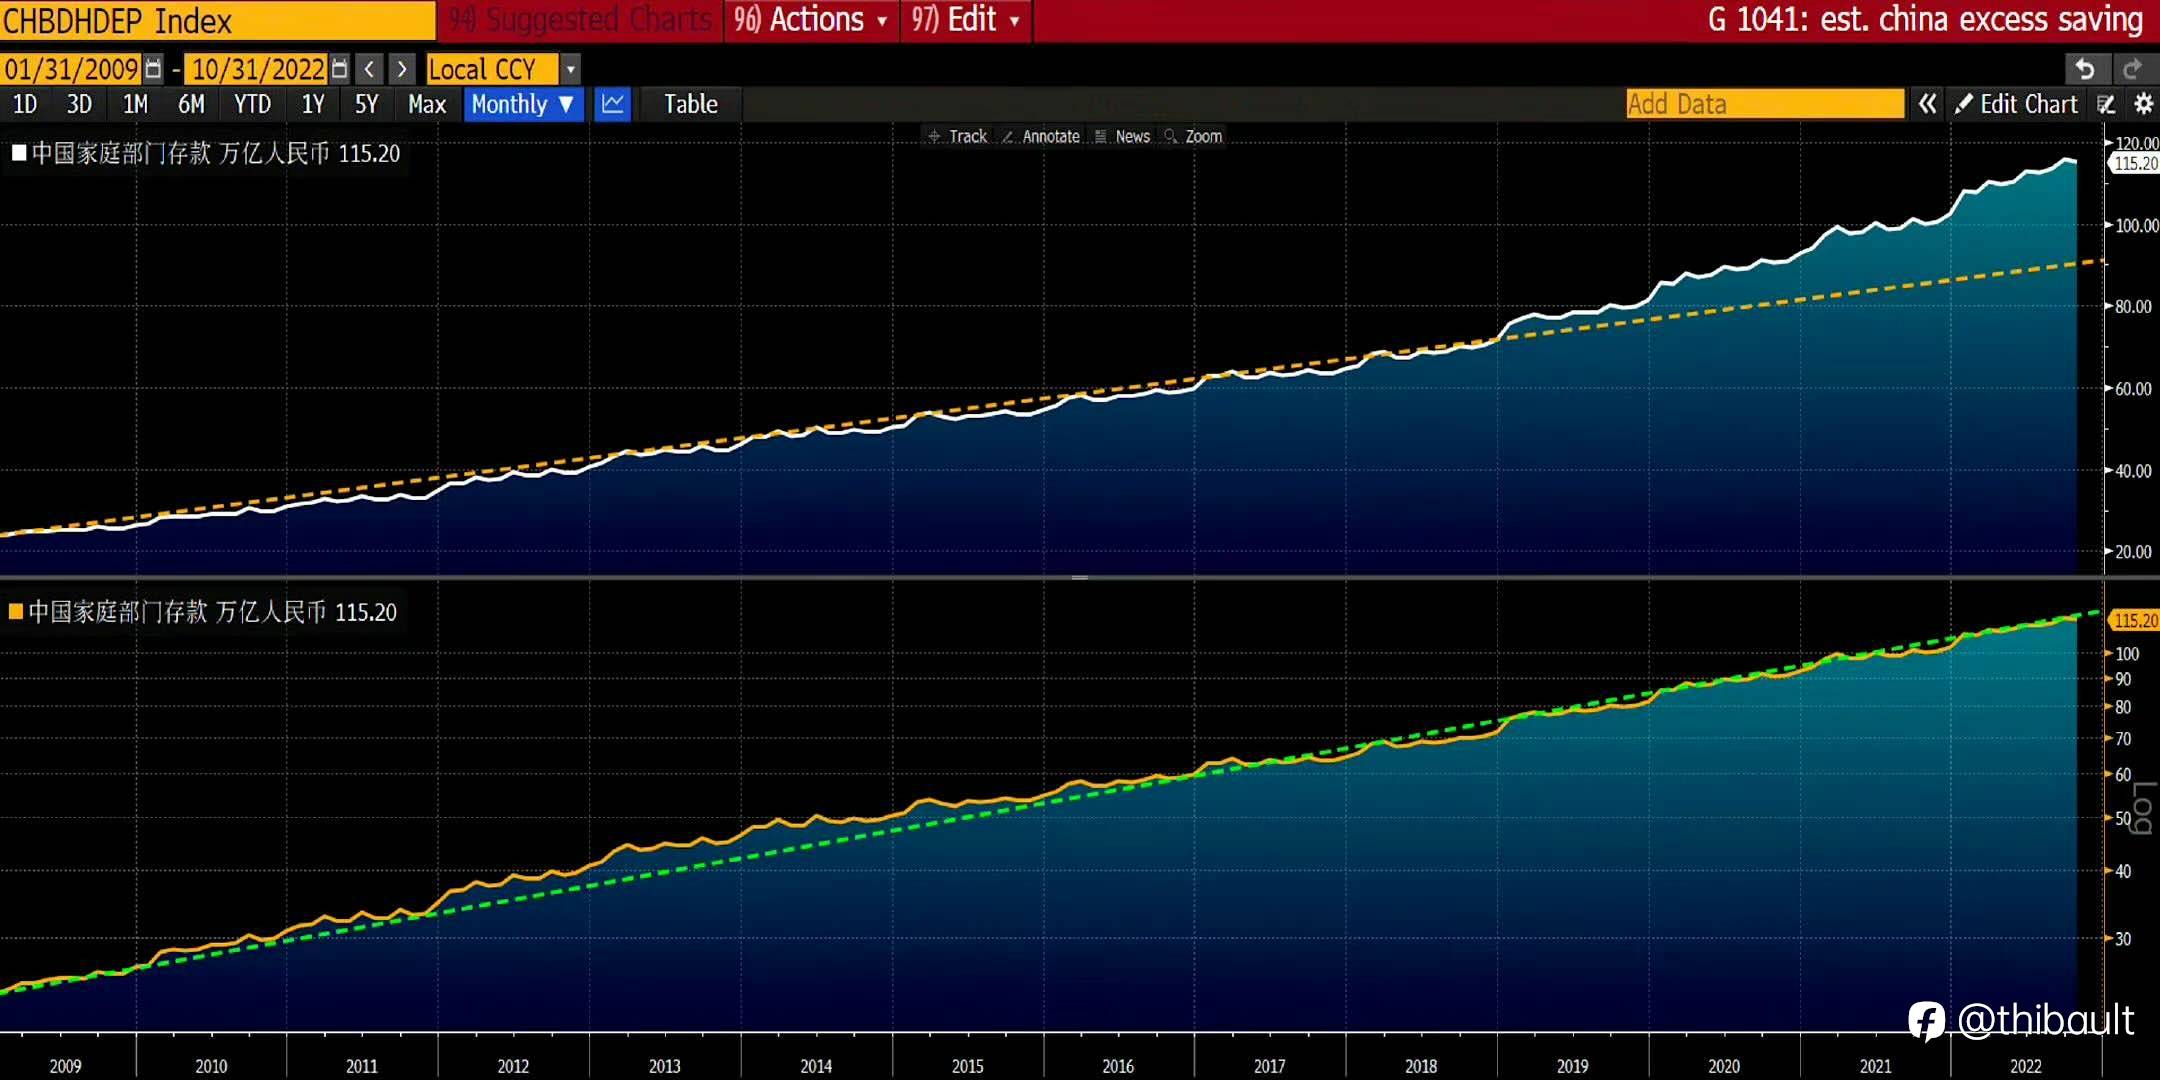The width and height of the screenshot is (2160, 1080).
Task: Collapse panel with double left chevron
Action: (x=1927, y=104)
